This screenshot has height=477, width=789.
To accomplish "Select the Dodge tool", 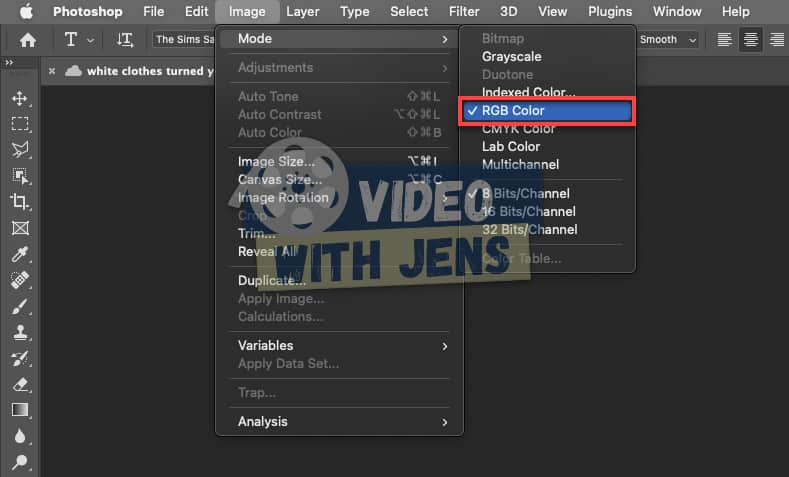I will tap(20, 462).
